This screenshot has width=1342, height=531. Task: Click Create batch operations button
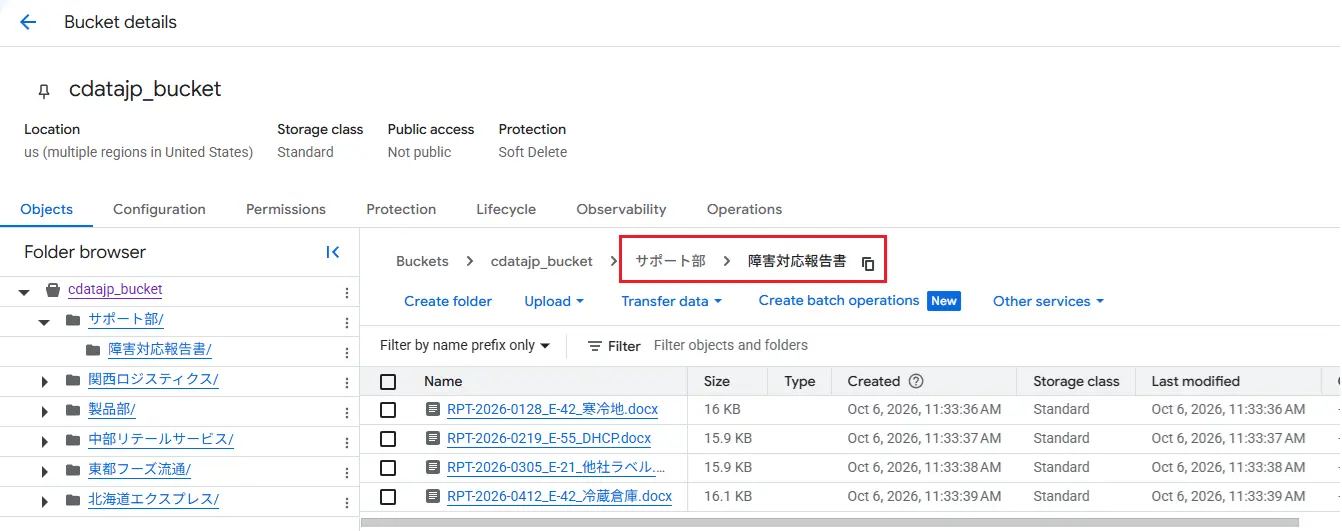(839, 300)
